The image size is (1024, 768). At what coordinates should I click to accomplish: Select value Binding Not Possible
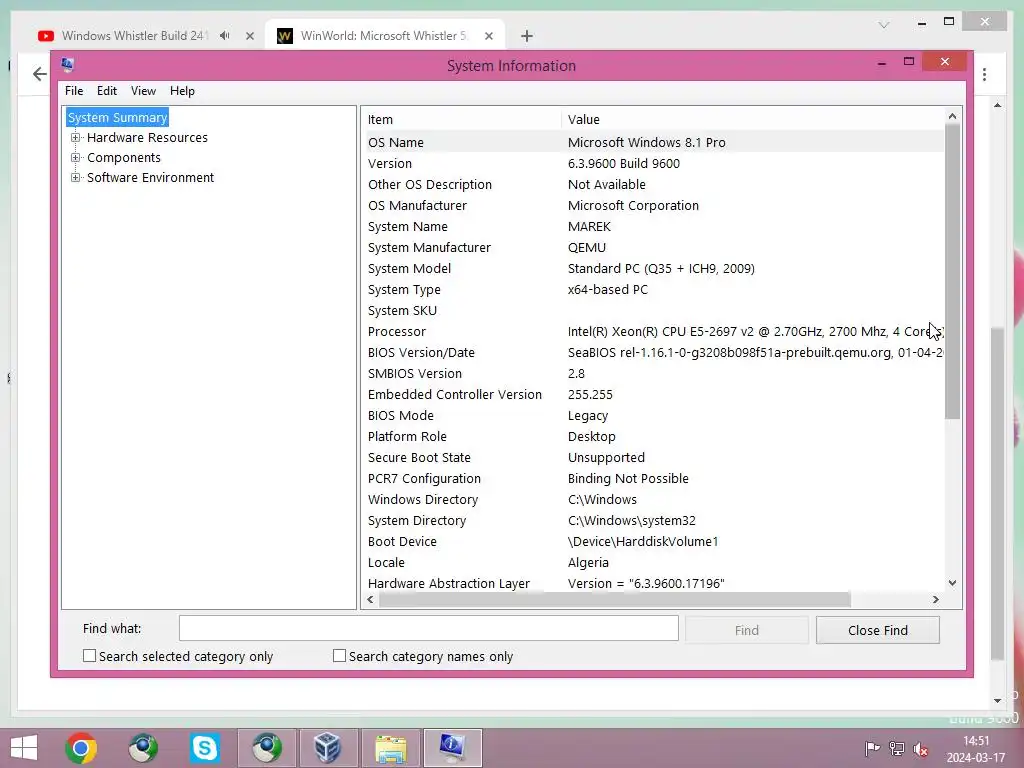(x=628, y=478)
